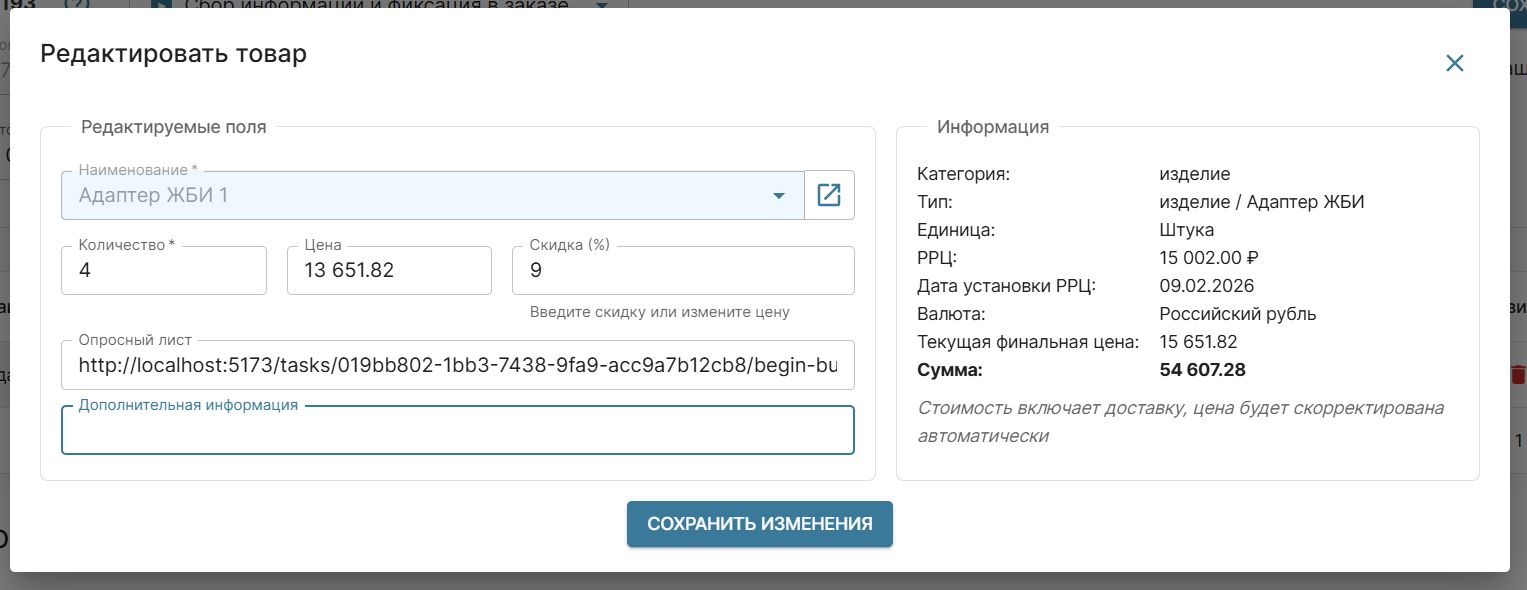Click the red trash delete icon
Image resolution: width=1527 pixels, height=590 pixels.
[1518, 374]
